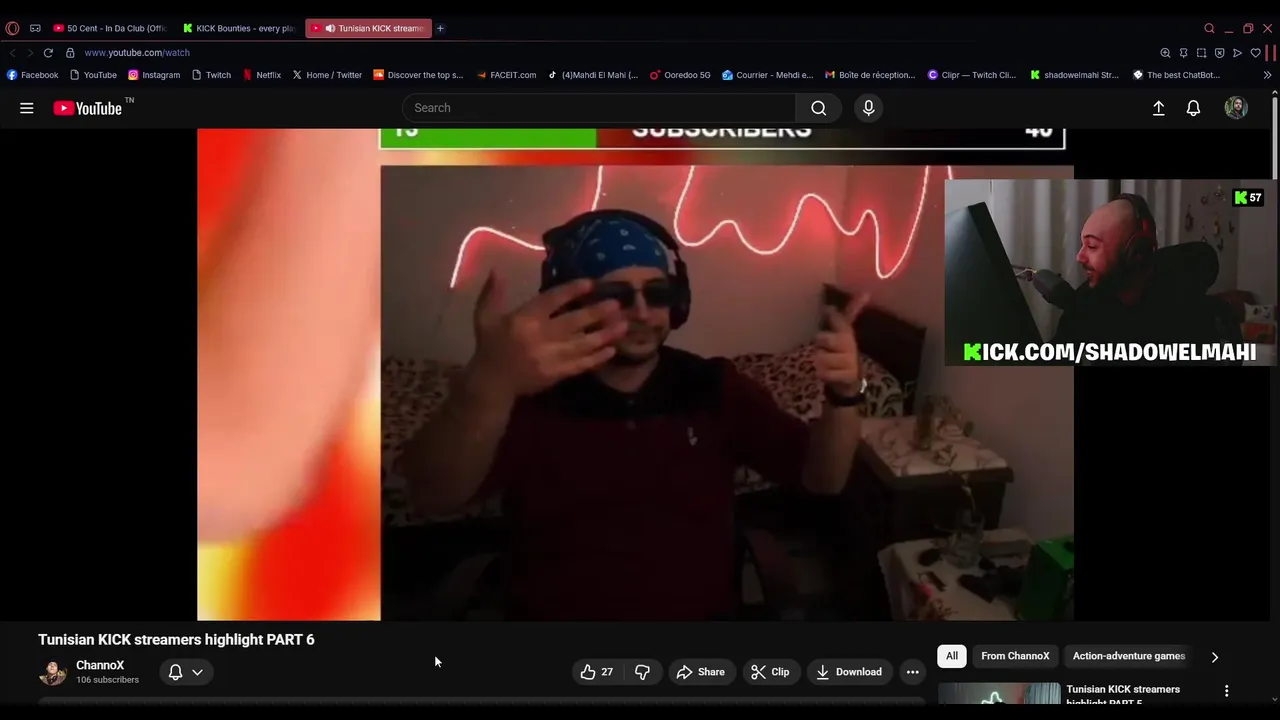Open the Netflix bookmark

pos(262,75)
